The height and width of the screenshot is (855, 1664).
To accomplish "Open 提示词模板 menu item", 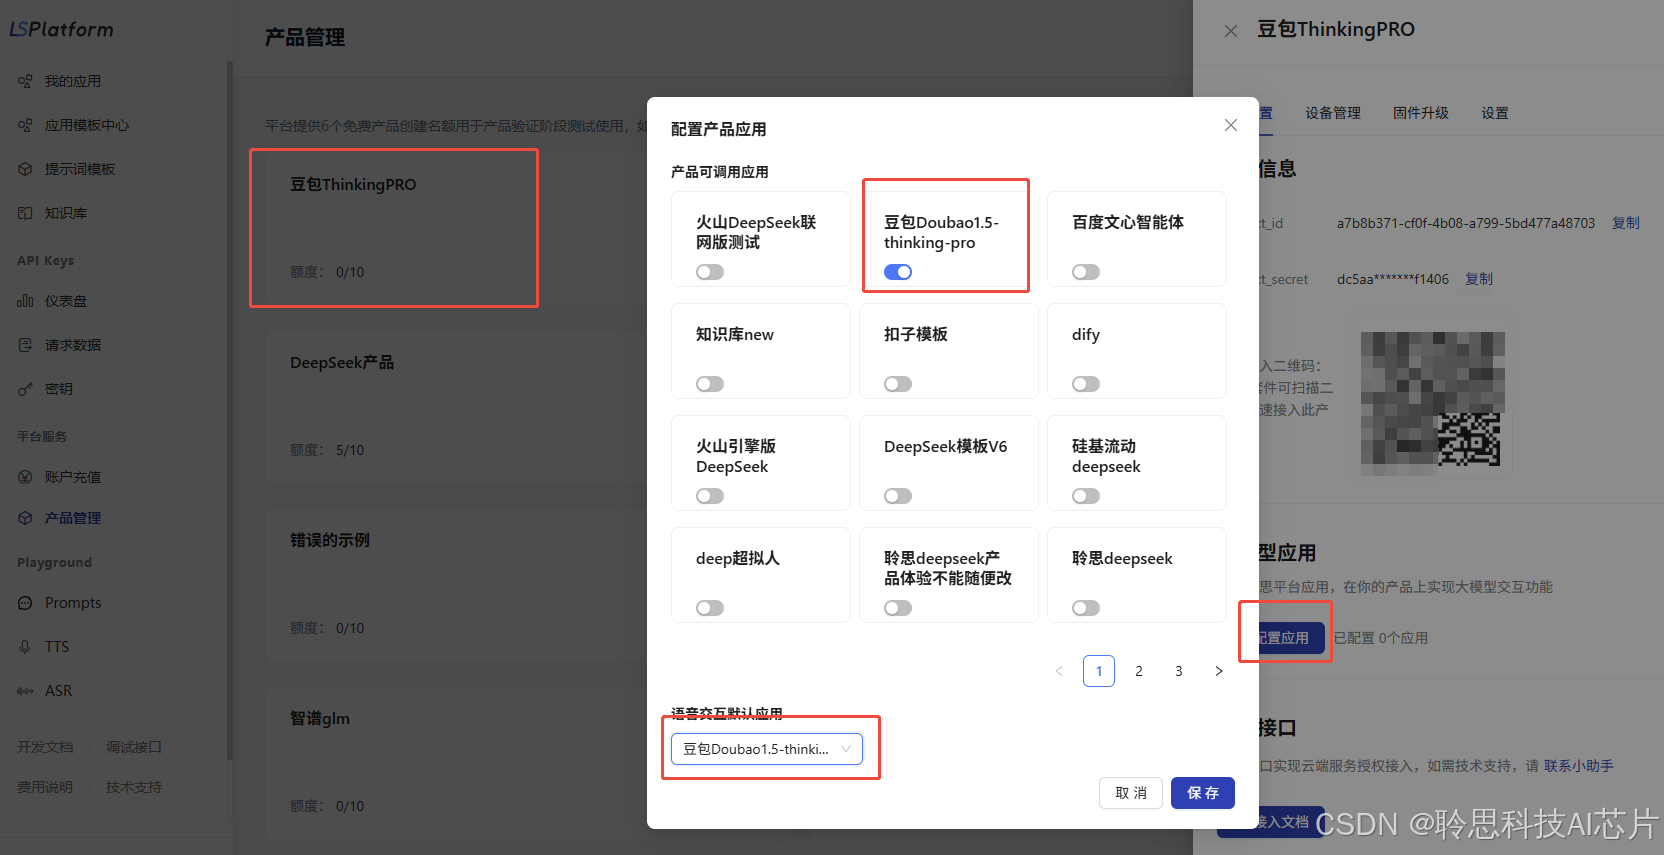I will click(x=80, y=169).
